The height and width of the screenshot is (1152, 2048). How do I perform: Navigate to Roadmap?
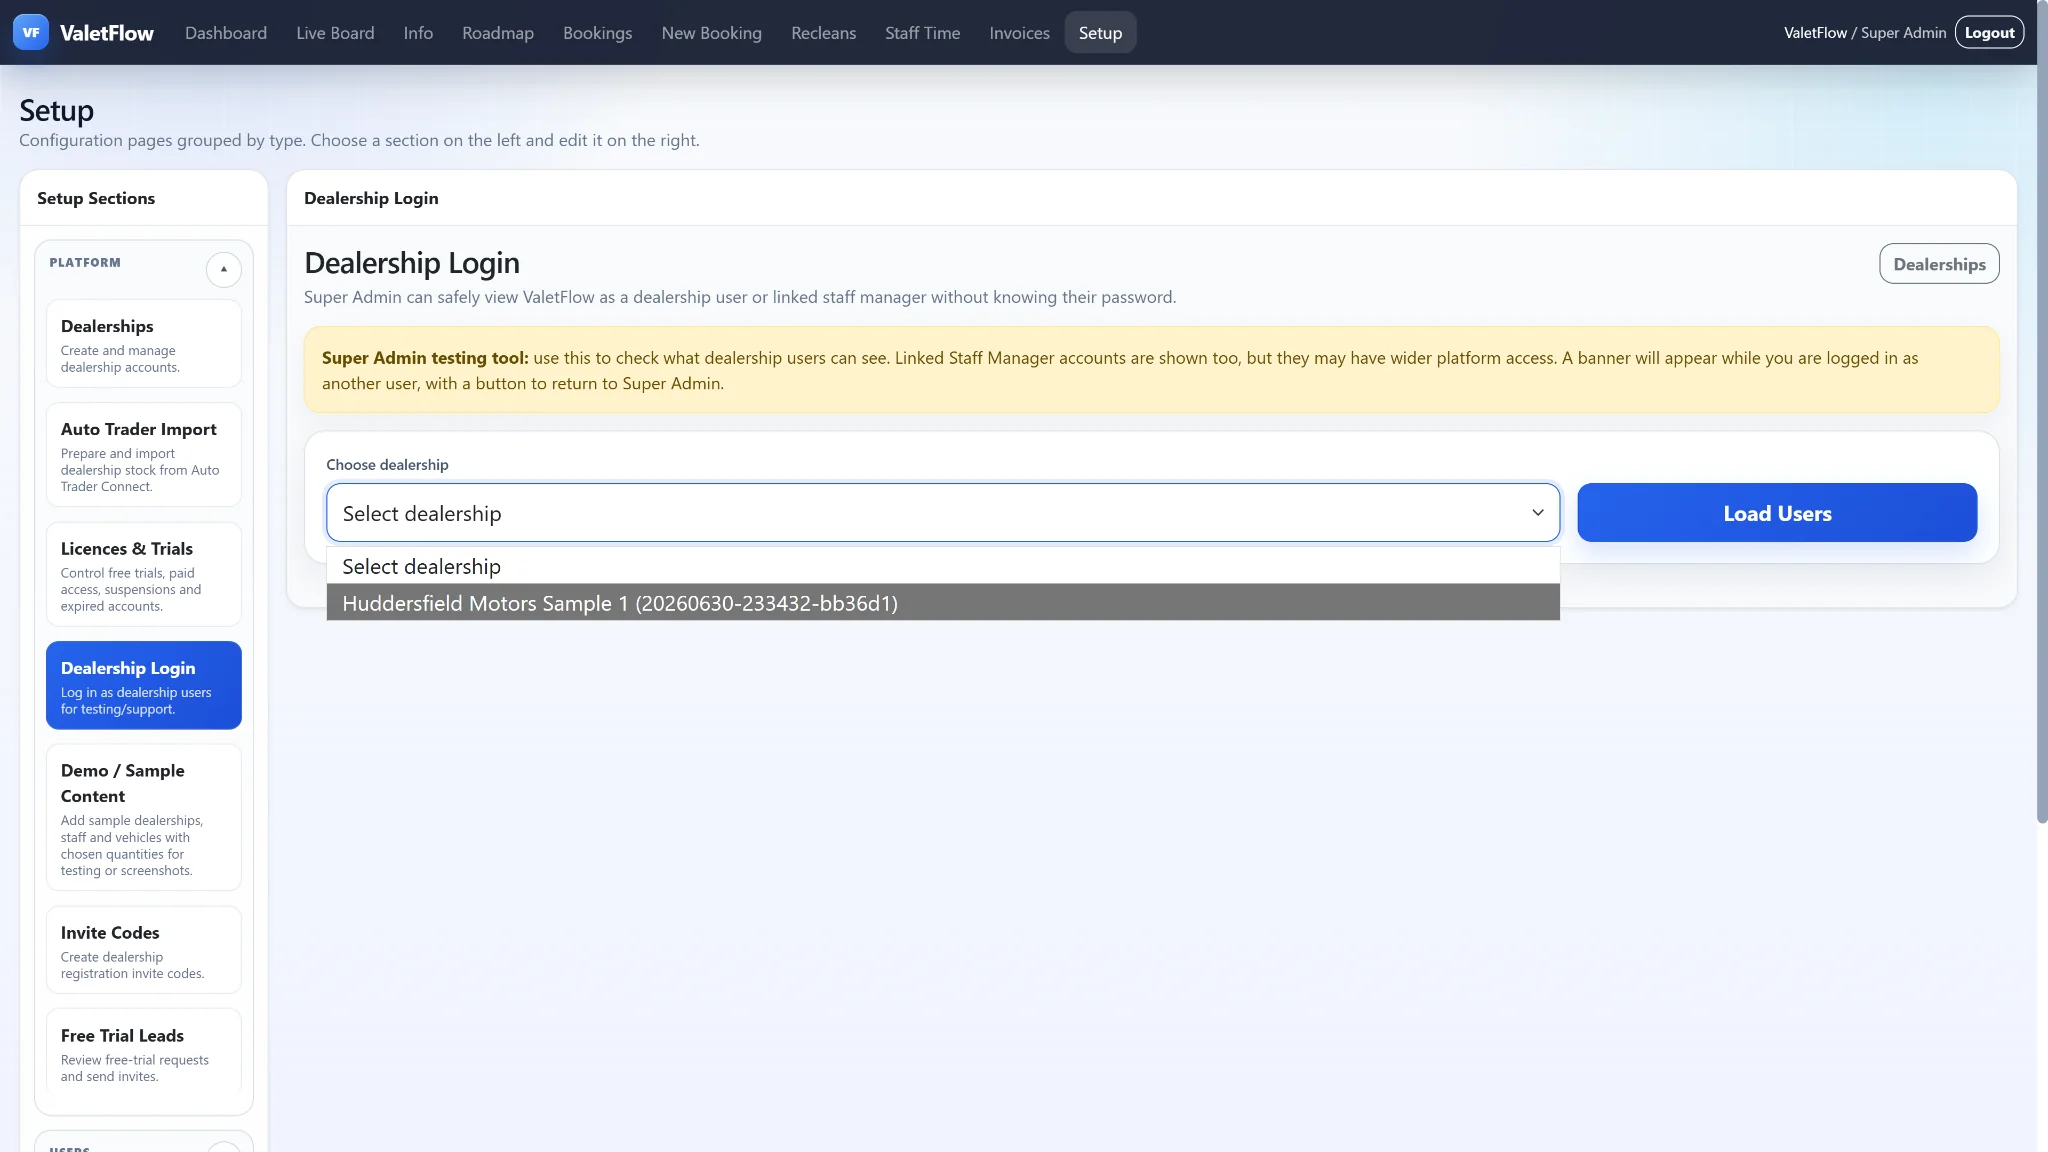[498, 33]
